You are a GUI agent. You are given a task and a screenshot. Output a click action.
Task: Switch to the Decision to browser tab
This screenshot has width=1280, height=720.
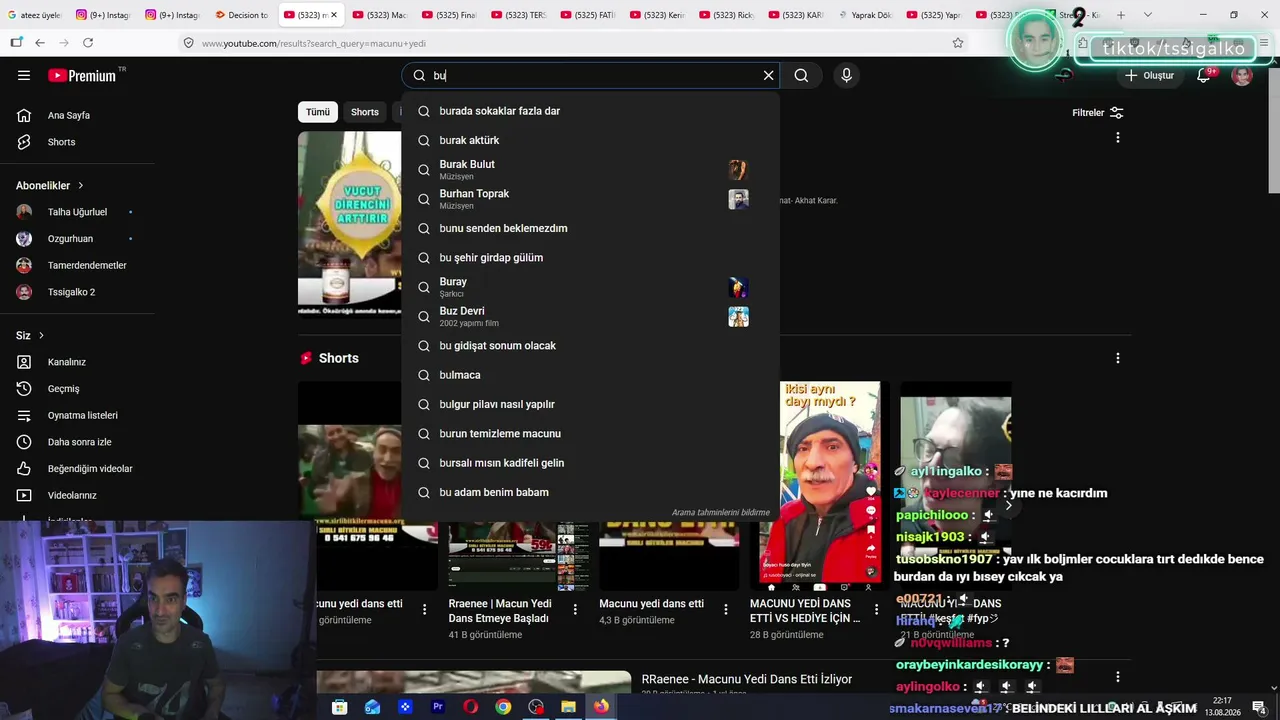tap(242, 15)
